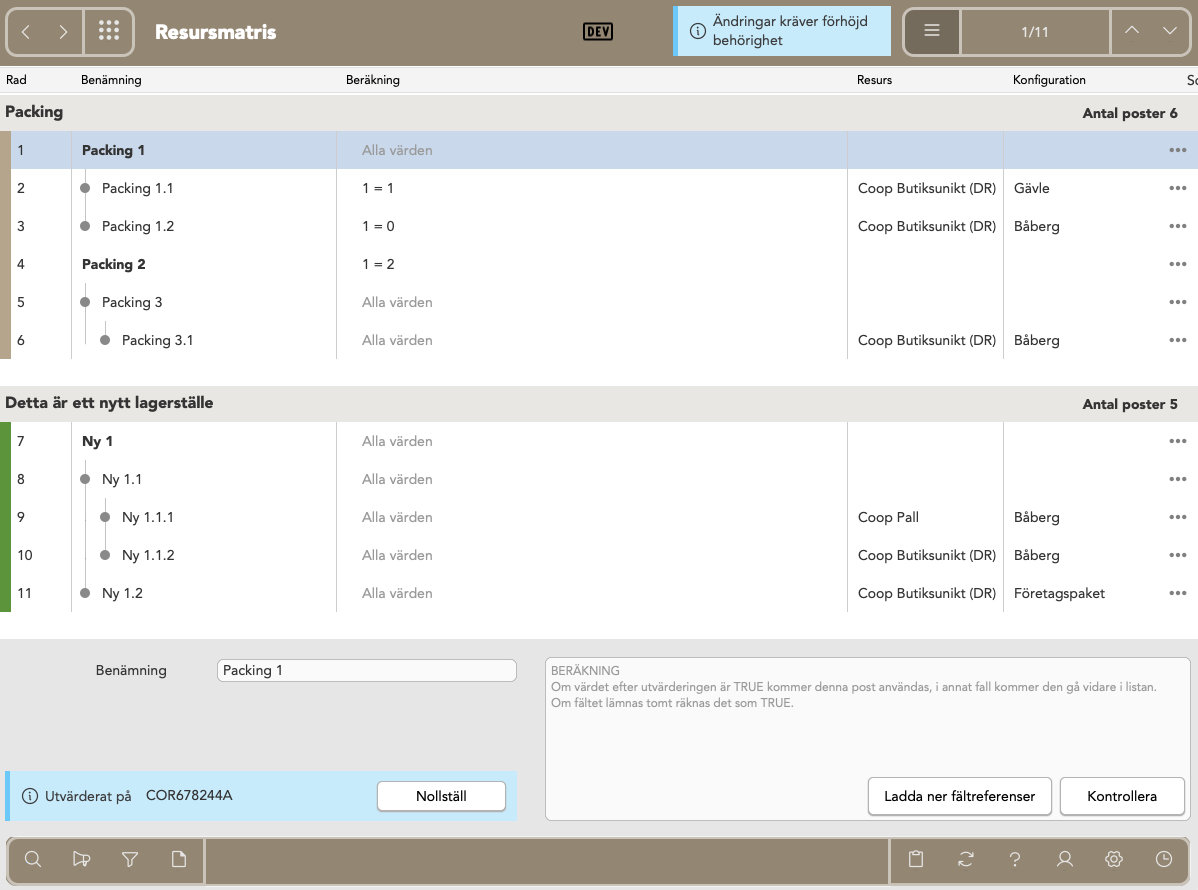Go forward with the right arrow

pos(63,31)
